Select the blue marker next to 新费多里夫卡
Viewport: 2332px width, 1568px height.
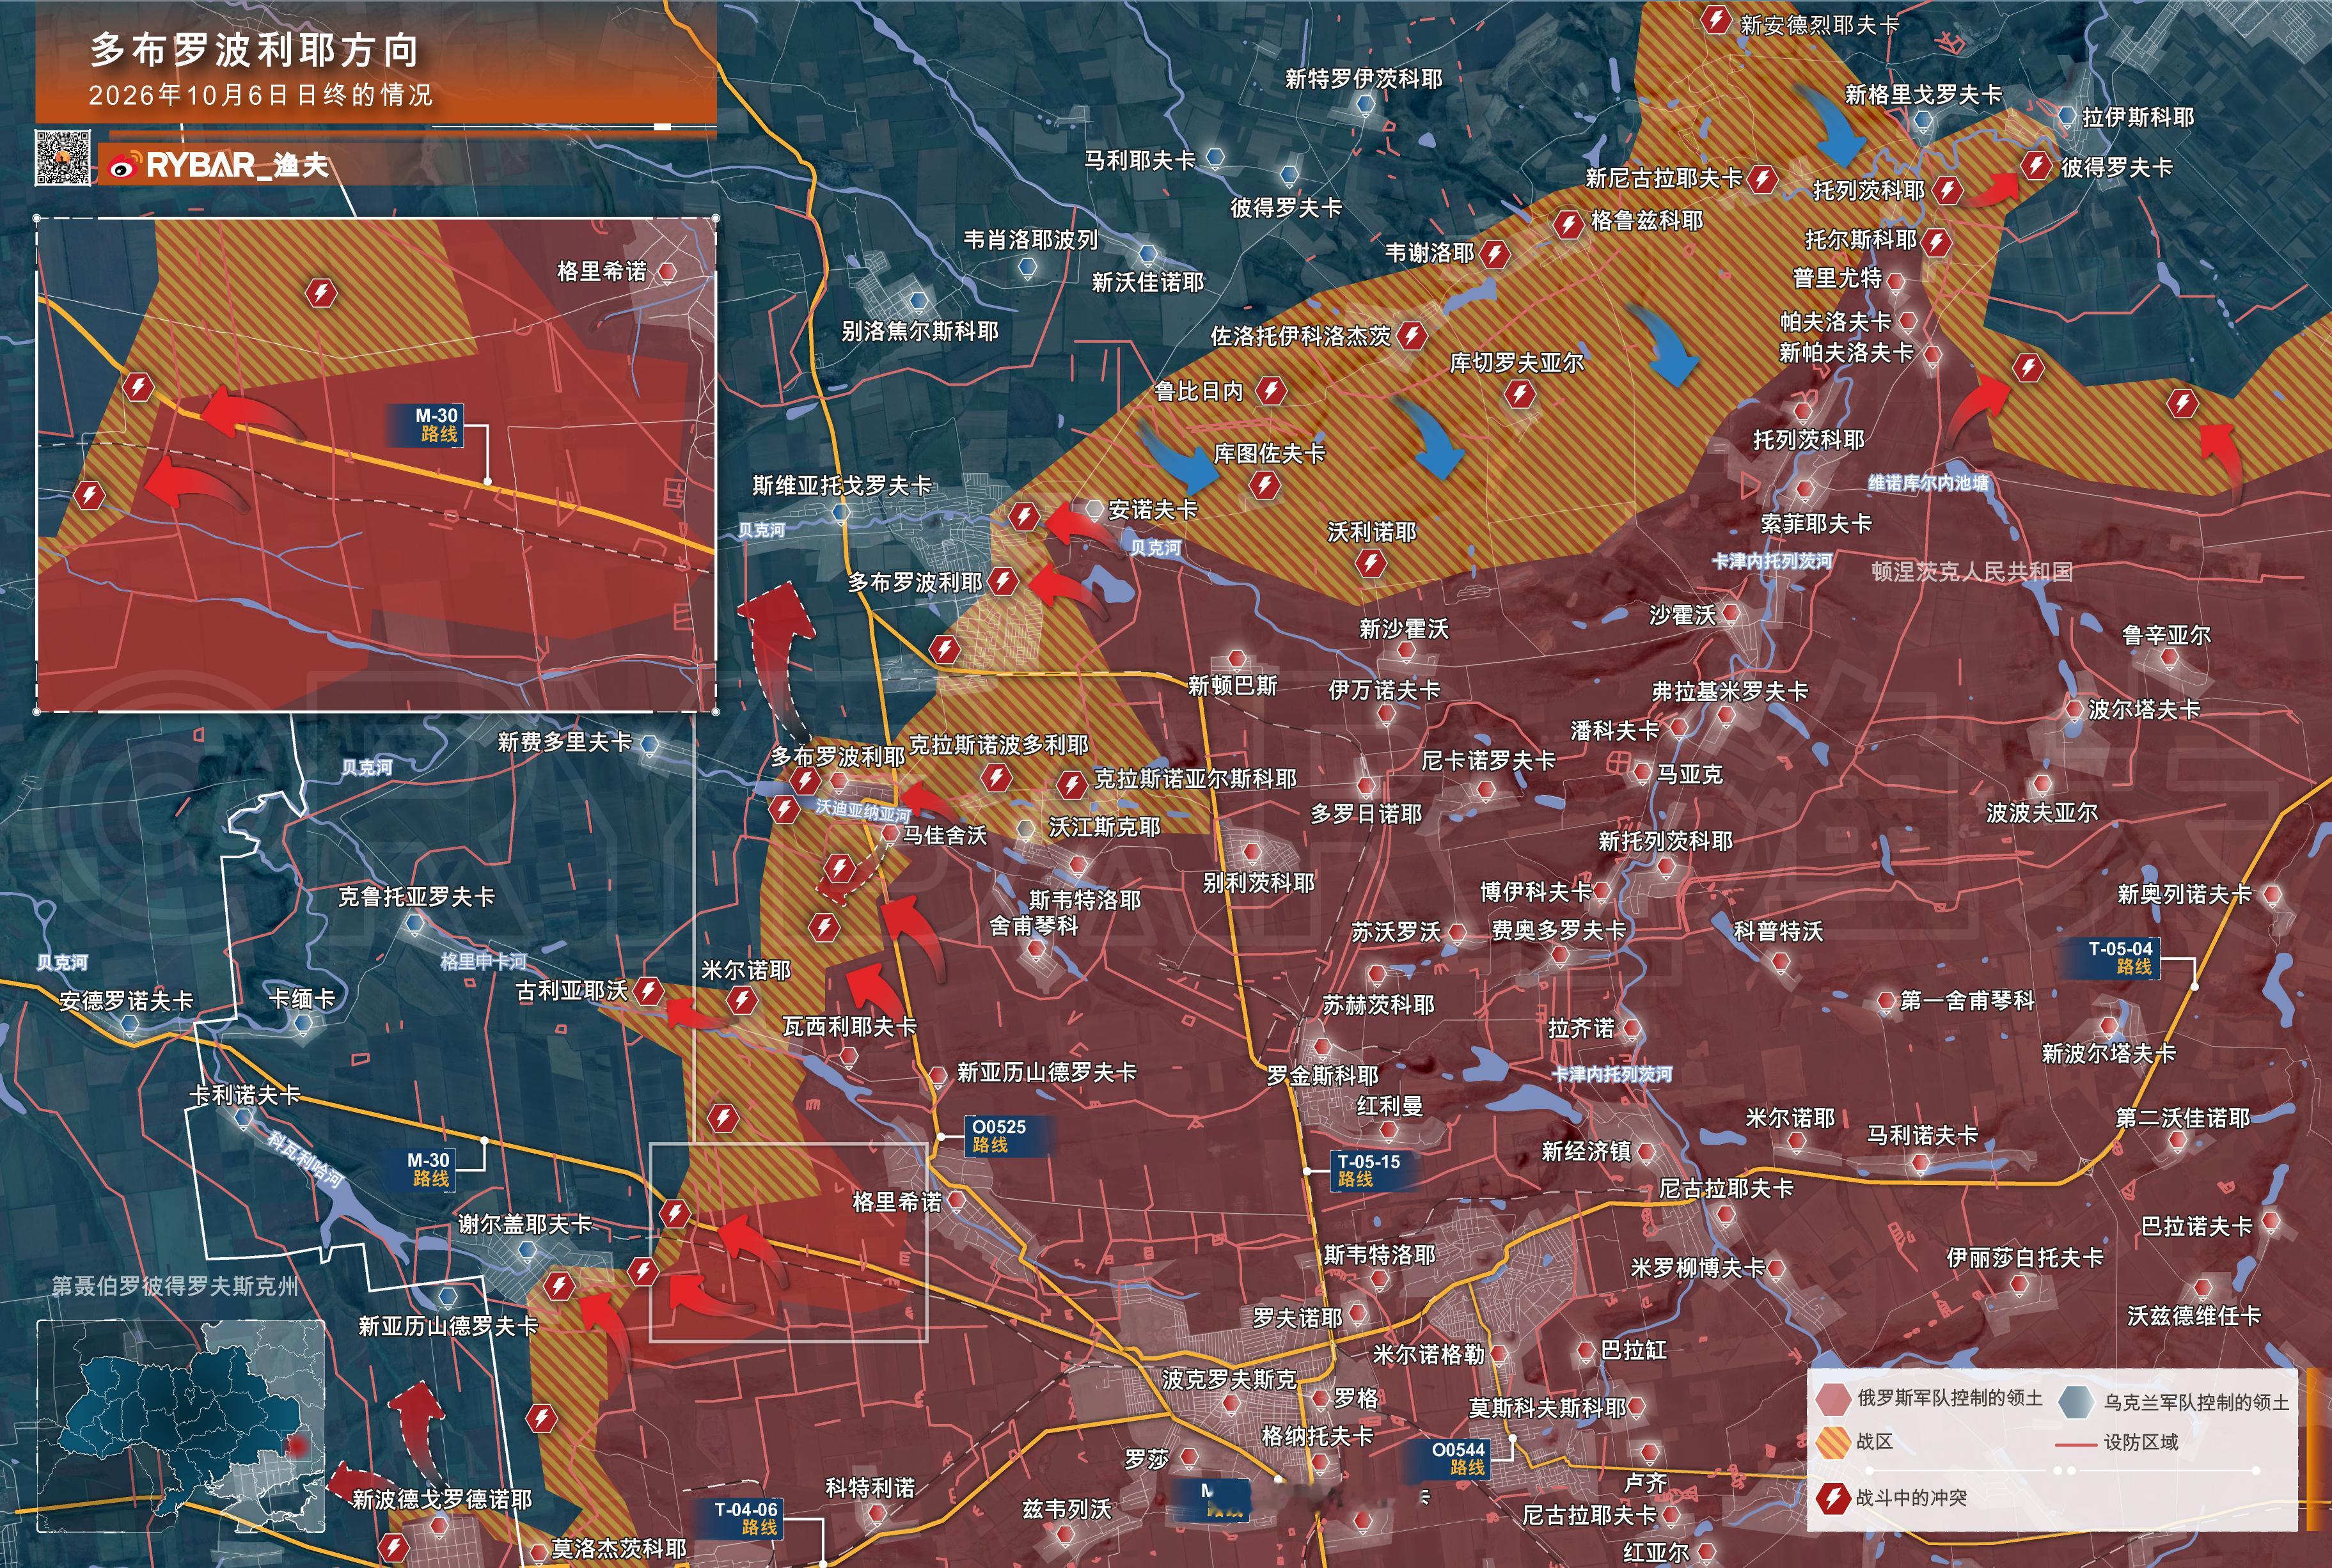tap(649, 744)
